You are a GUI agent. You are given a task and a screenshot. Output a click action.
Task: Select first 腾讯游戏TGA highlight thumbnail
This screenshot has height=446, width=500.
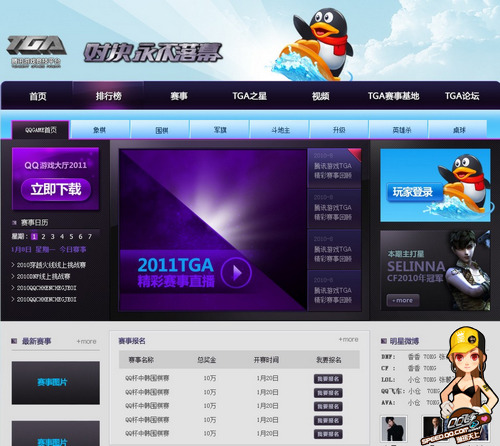coord(334,168)
